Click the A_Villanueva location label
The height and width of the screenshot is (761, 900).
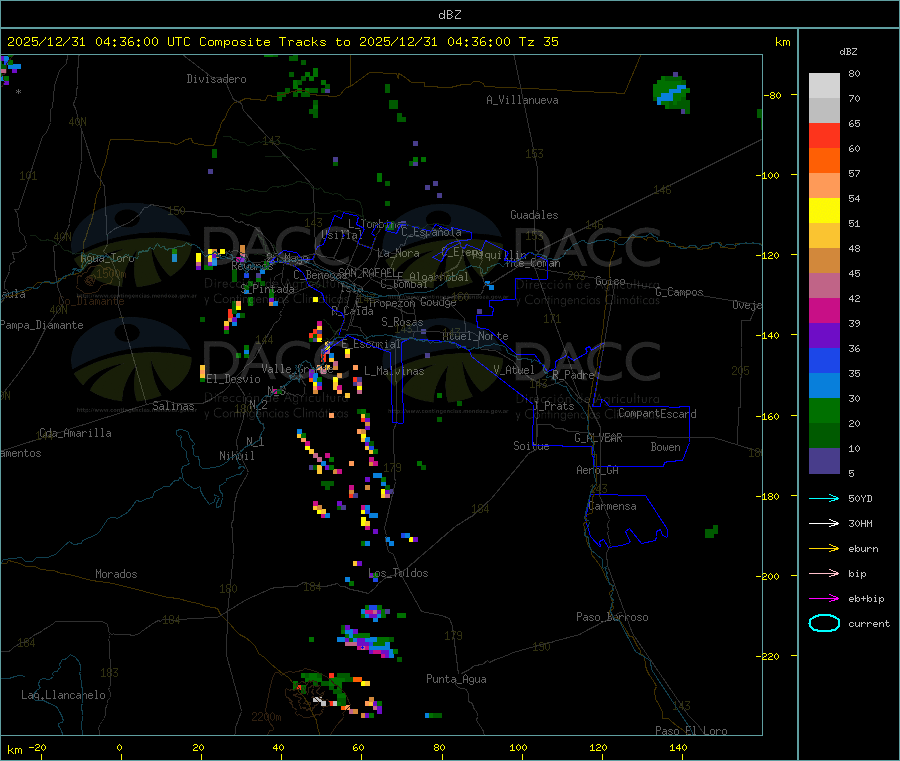(x=522, y=100)
